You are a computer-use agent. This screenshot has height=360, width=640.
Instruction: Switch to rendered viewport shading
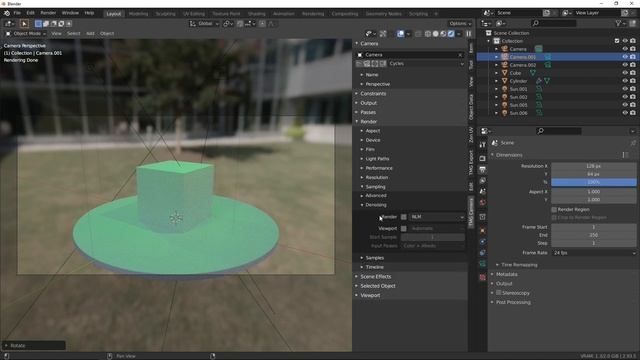(x=451, y=34)
